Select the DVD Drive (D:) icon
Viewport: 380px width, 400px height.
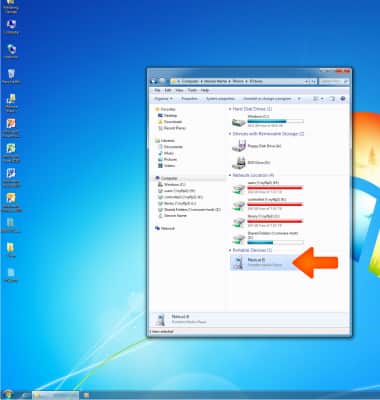pyautogui.click(x=239, y=163)
